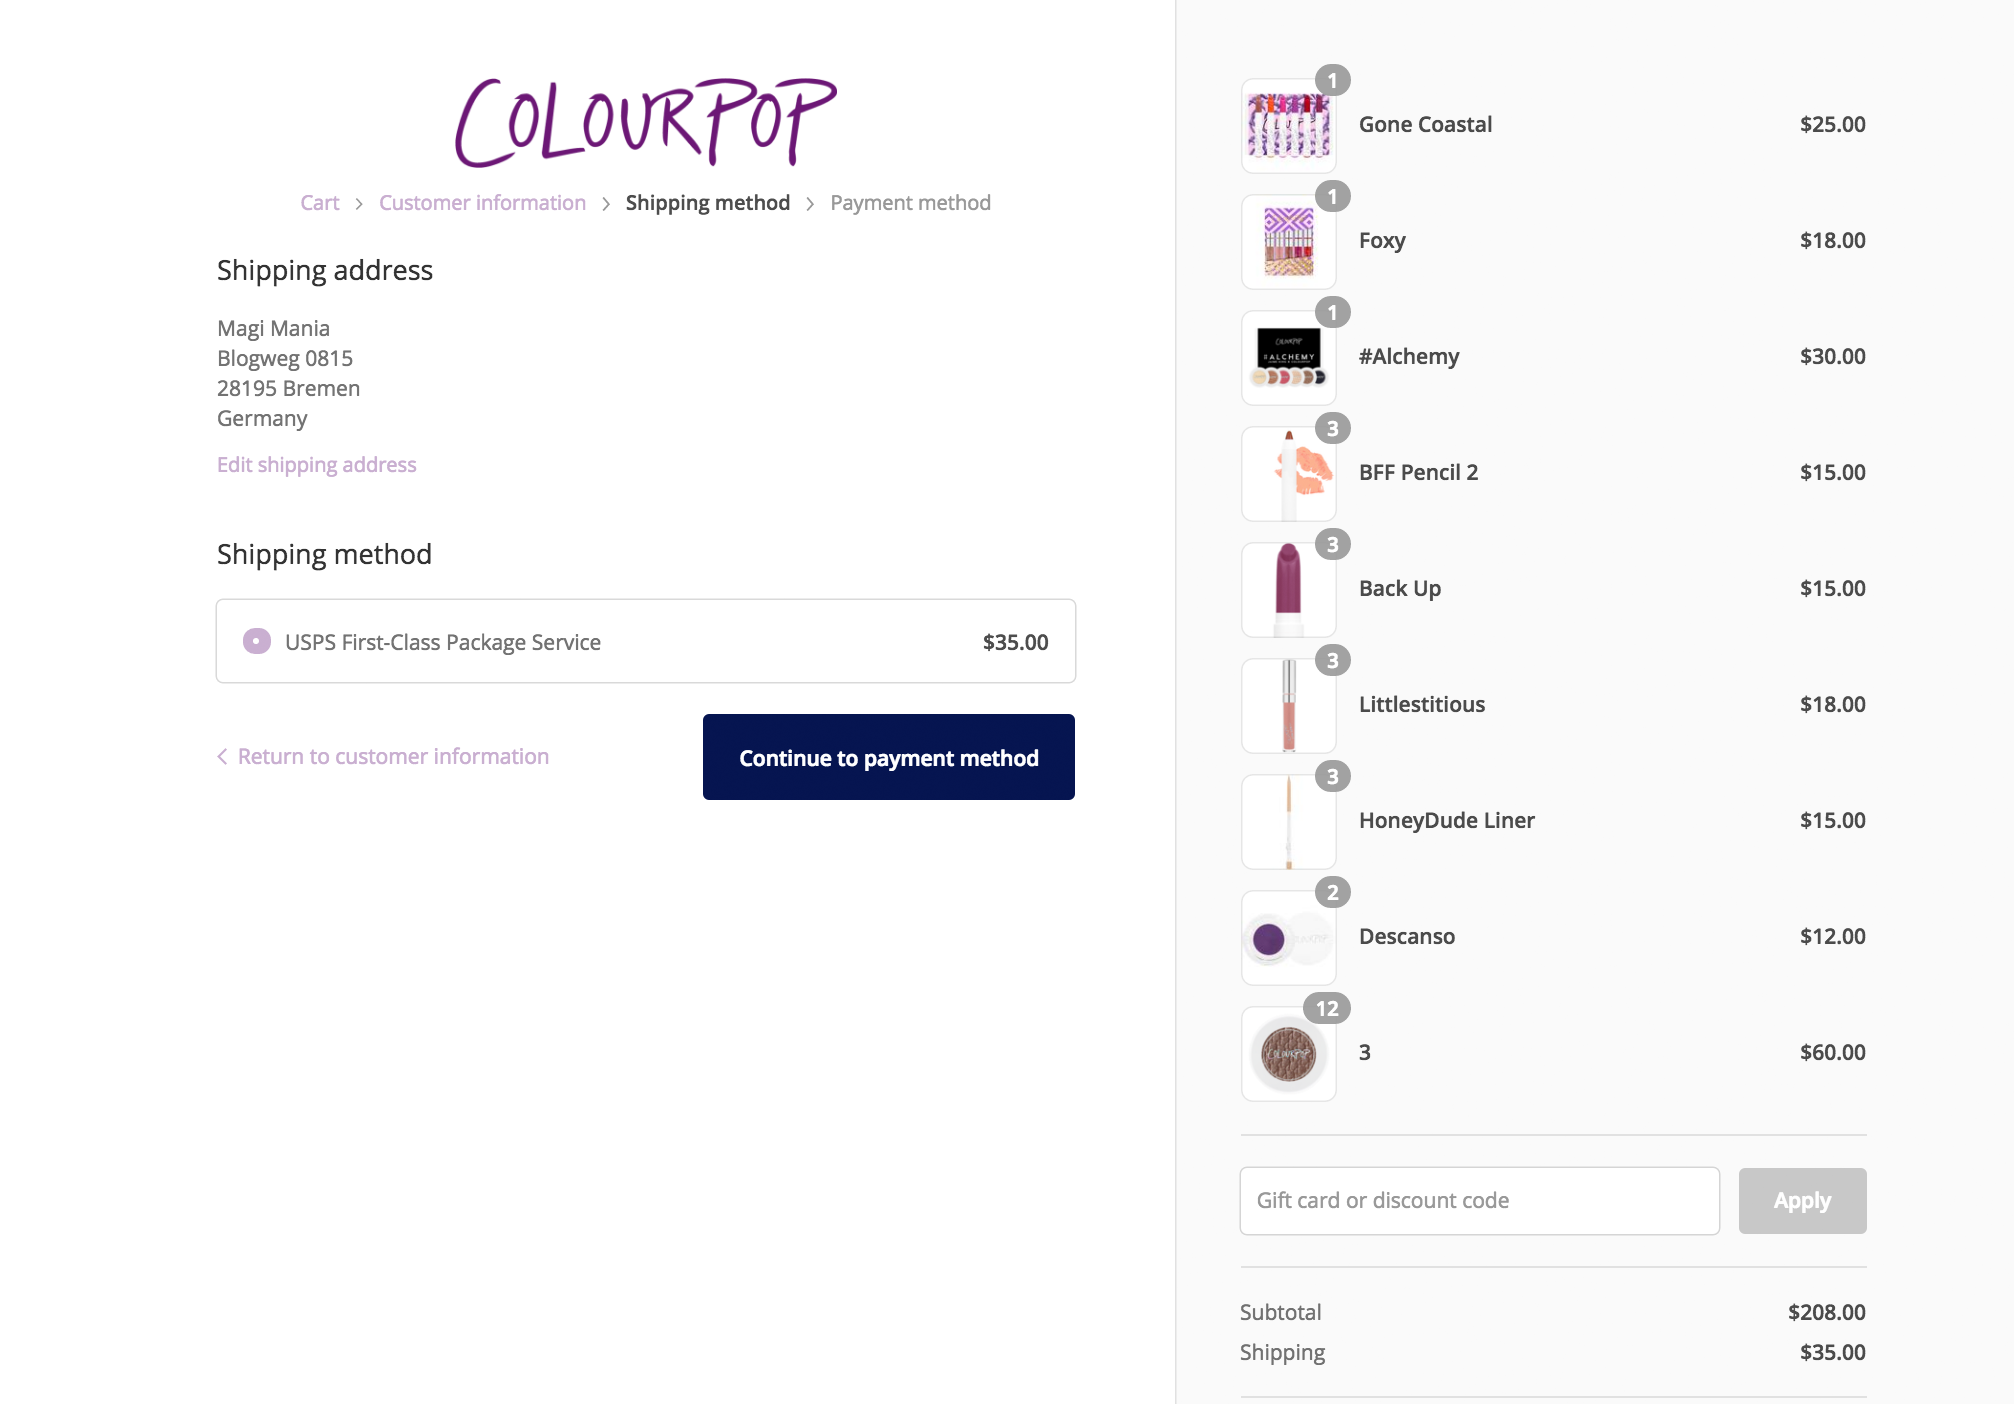Click the HoneyDude Liner thumbnail

coord(1288,822)
